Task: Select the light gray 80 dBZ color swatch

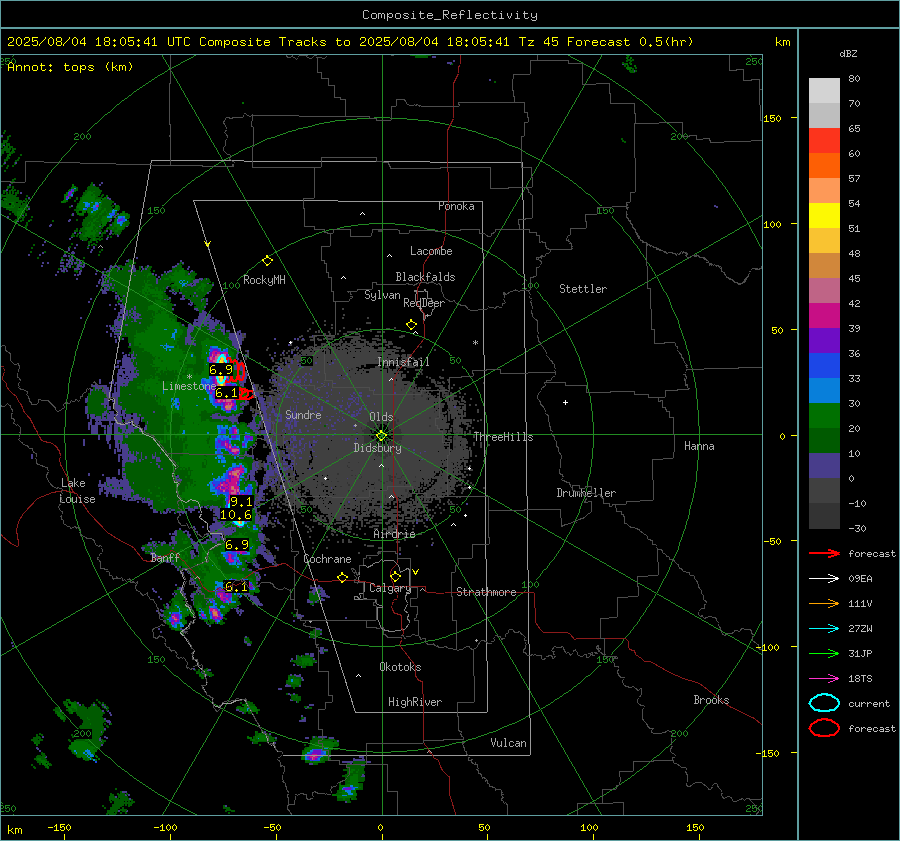Action: tap(824, 91)
